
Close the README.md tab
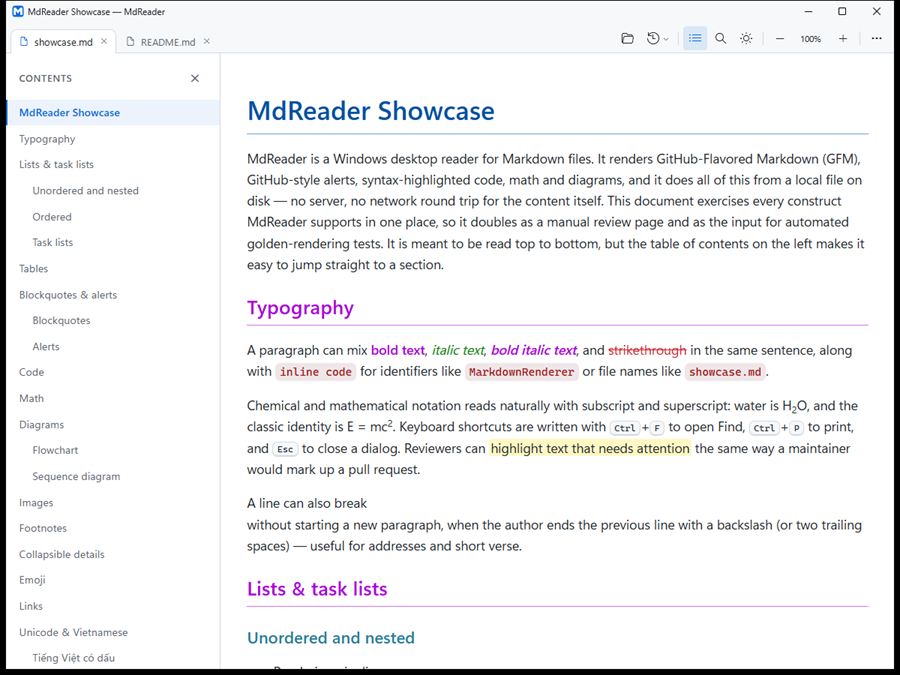[x=207, y=41]
